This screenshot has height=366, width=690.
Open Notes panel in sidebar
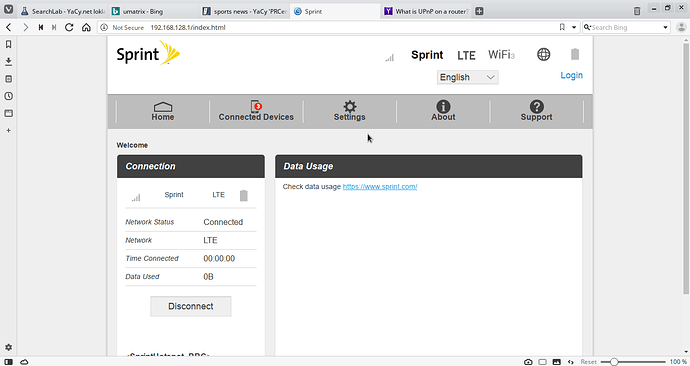(x=8, y=79)
